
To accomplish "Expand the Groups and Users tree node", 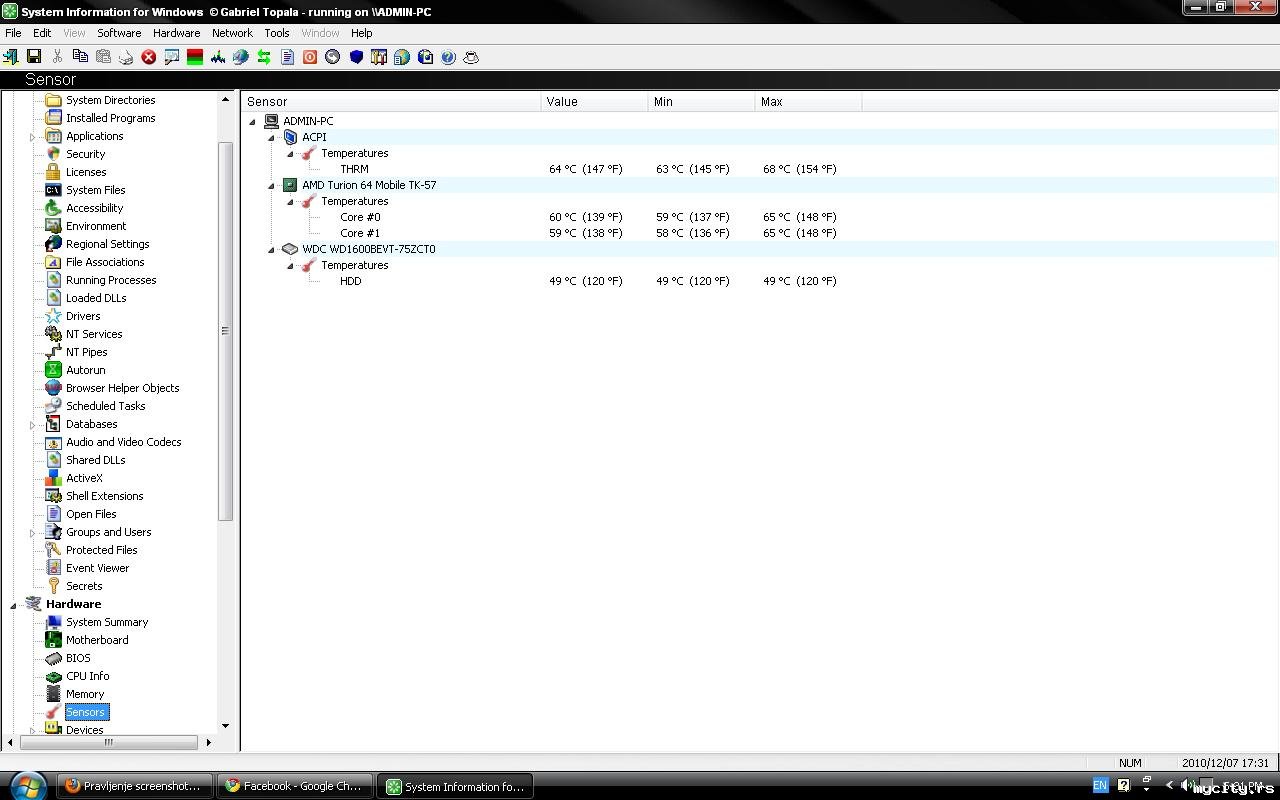I will point(32,533).
